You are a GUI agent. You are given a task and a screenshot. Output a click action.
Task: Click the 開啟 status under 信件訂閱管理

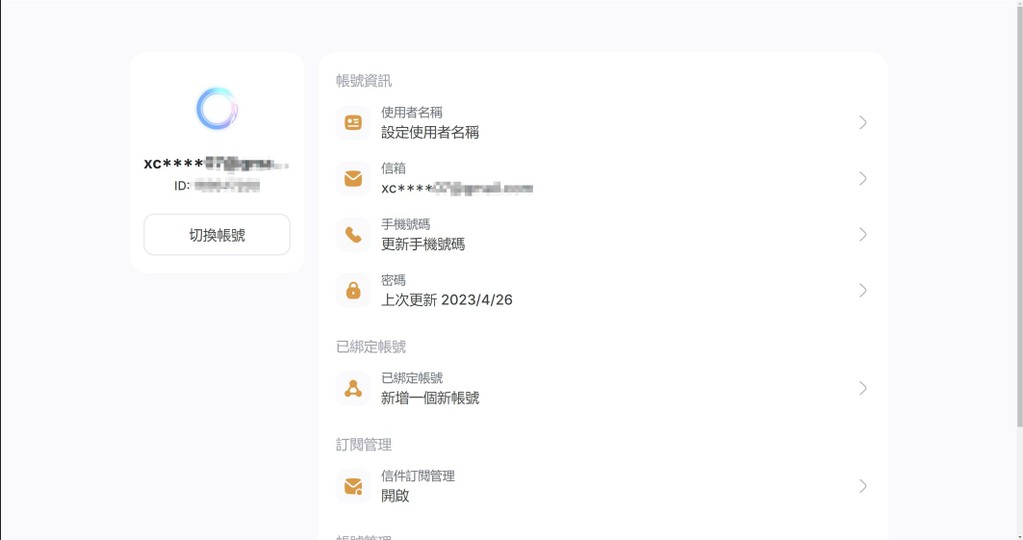click(395, 496)
